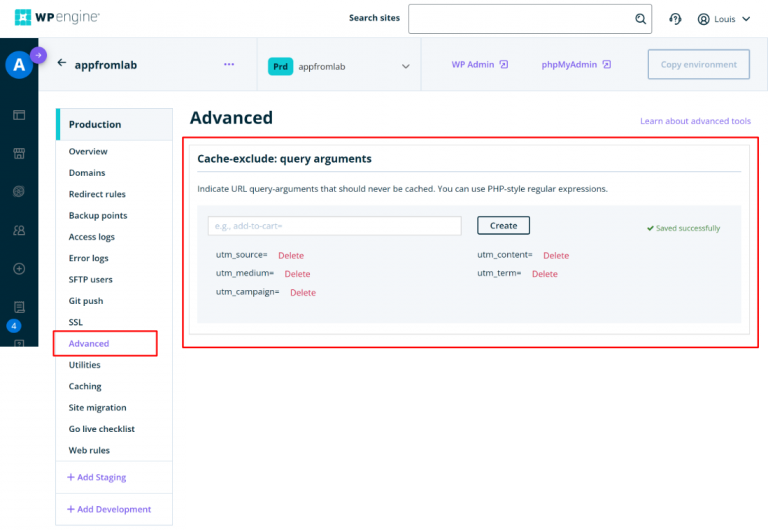Image resolution: width=768 pixels, height=531 pixels.
Task: Click the blue notification badge showing 4
Action: 14,326
